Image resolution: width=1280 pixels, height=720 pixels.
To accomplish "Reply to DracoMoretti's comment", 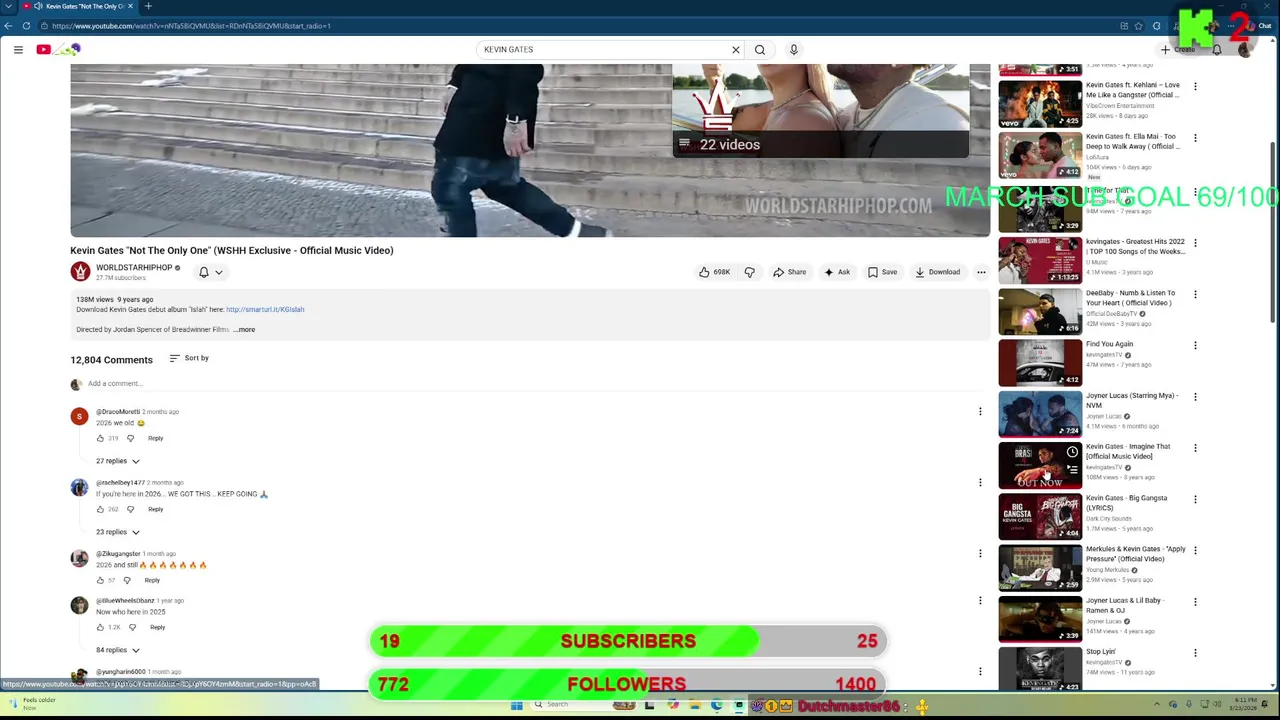I will 156,438.
